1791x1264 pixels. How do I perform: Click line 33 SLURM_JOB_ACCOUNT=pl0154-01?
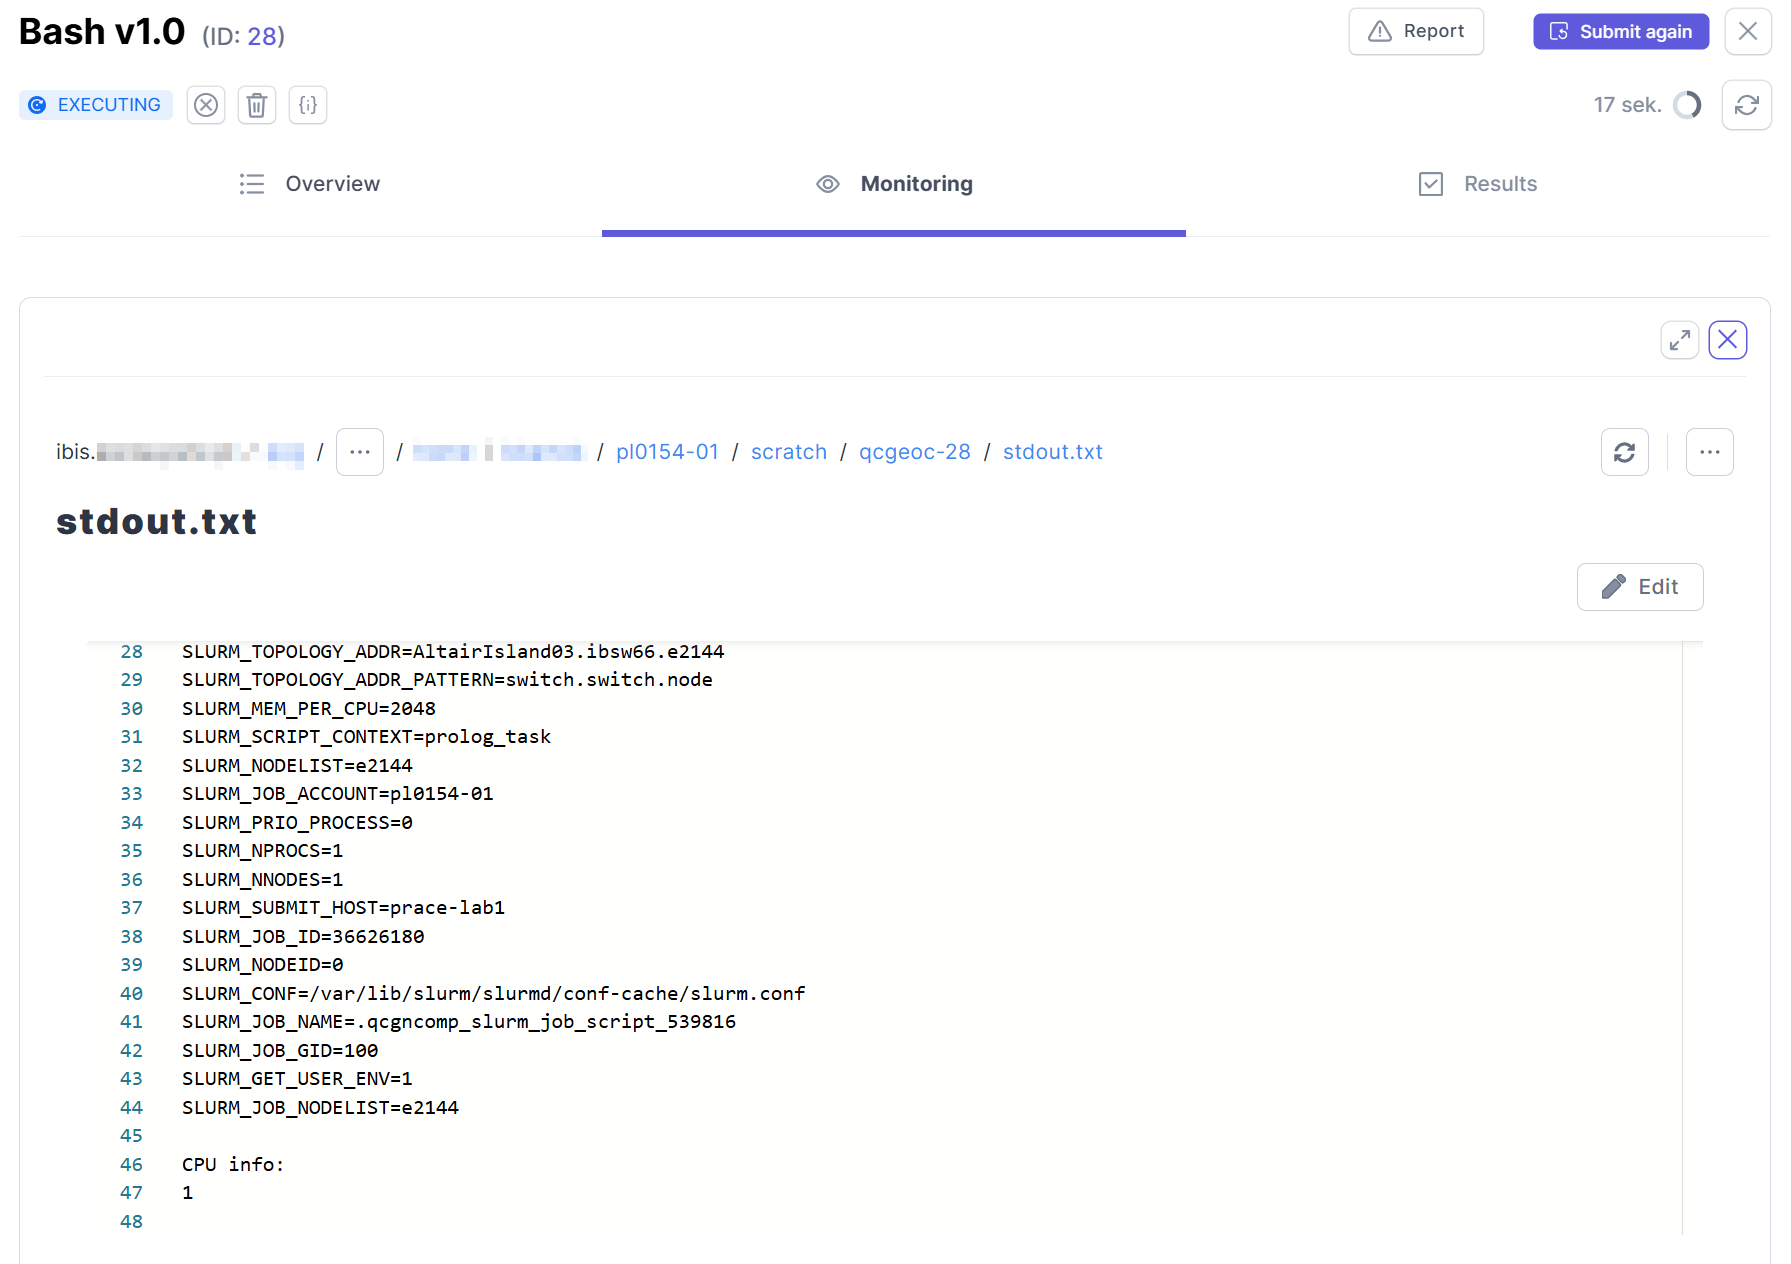pyautogui.click(x=338, y=794)
